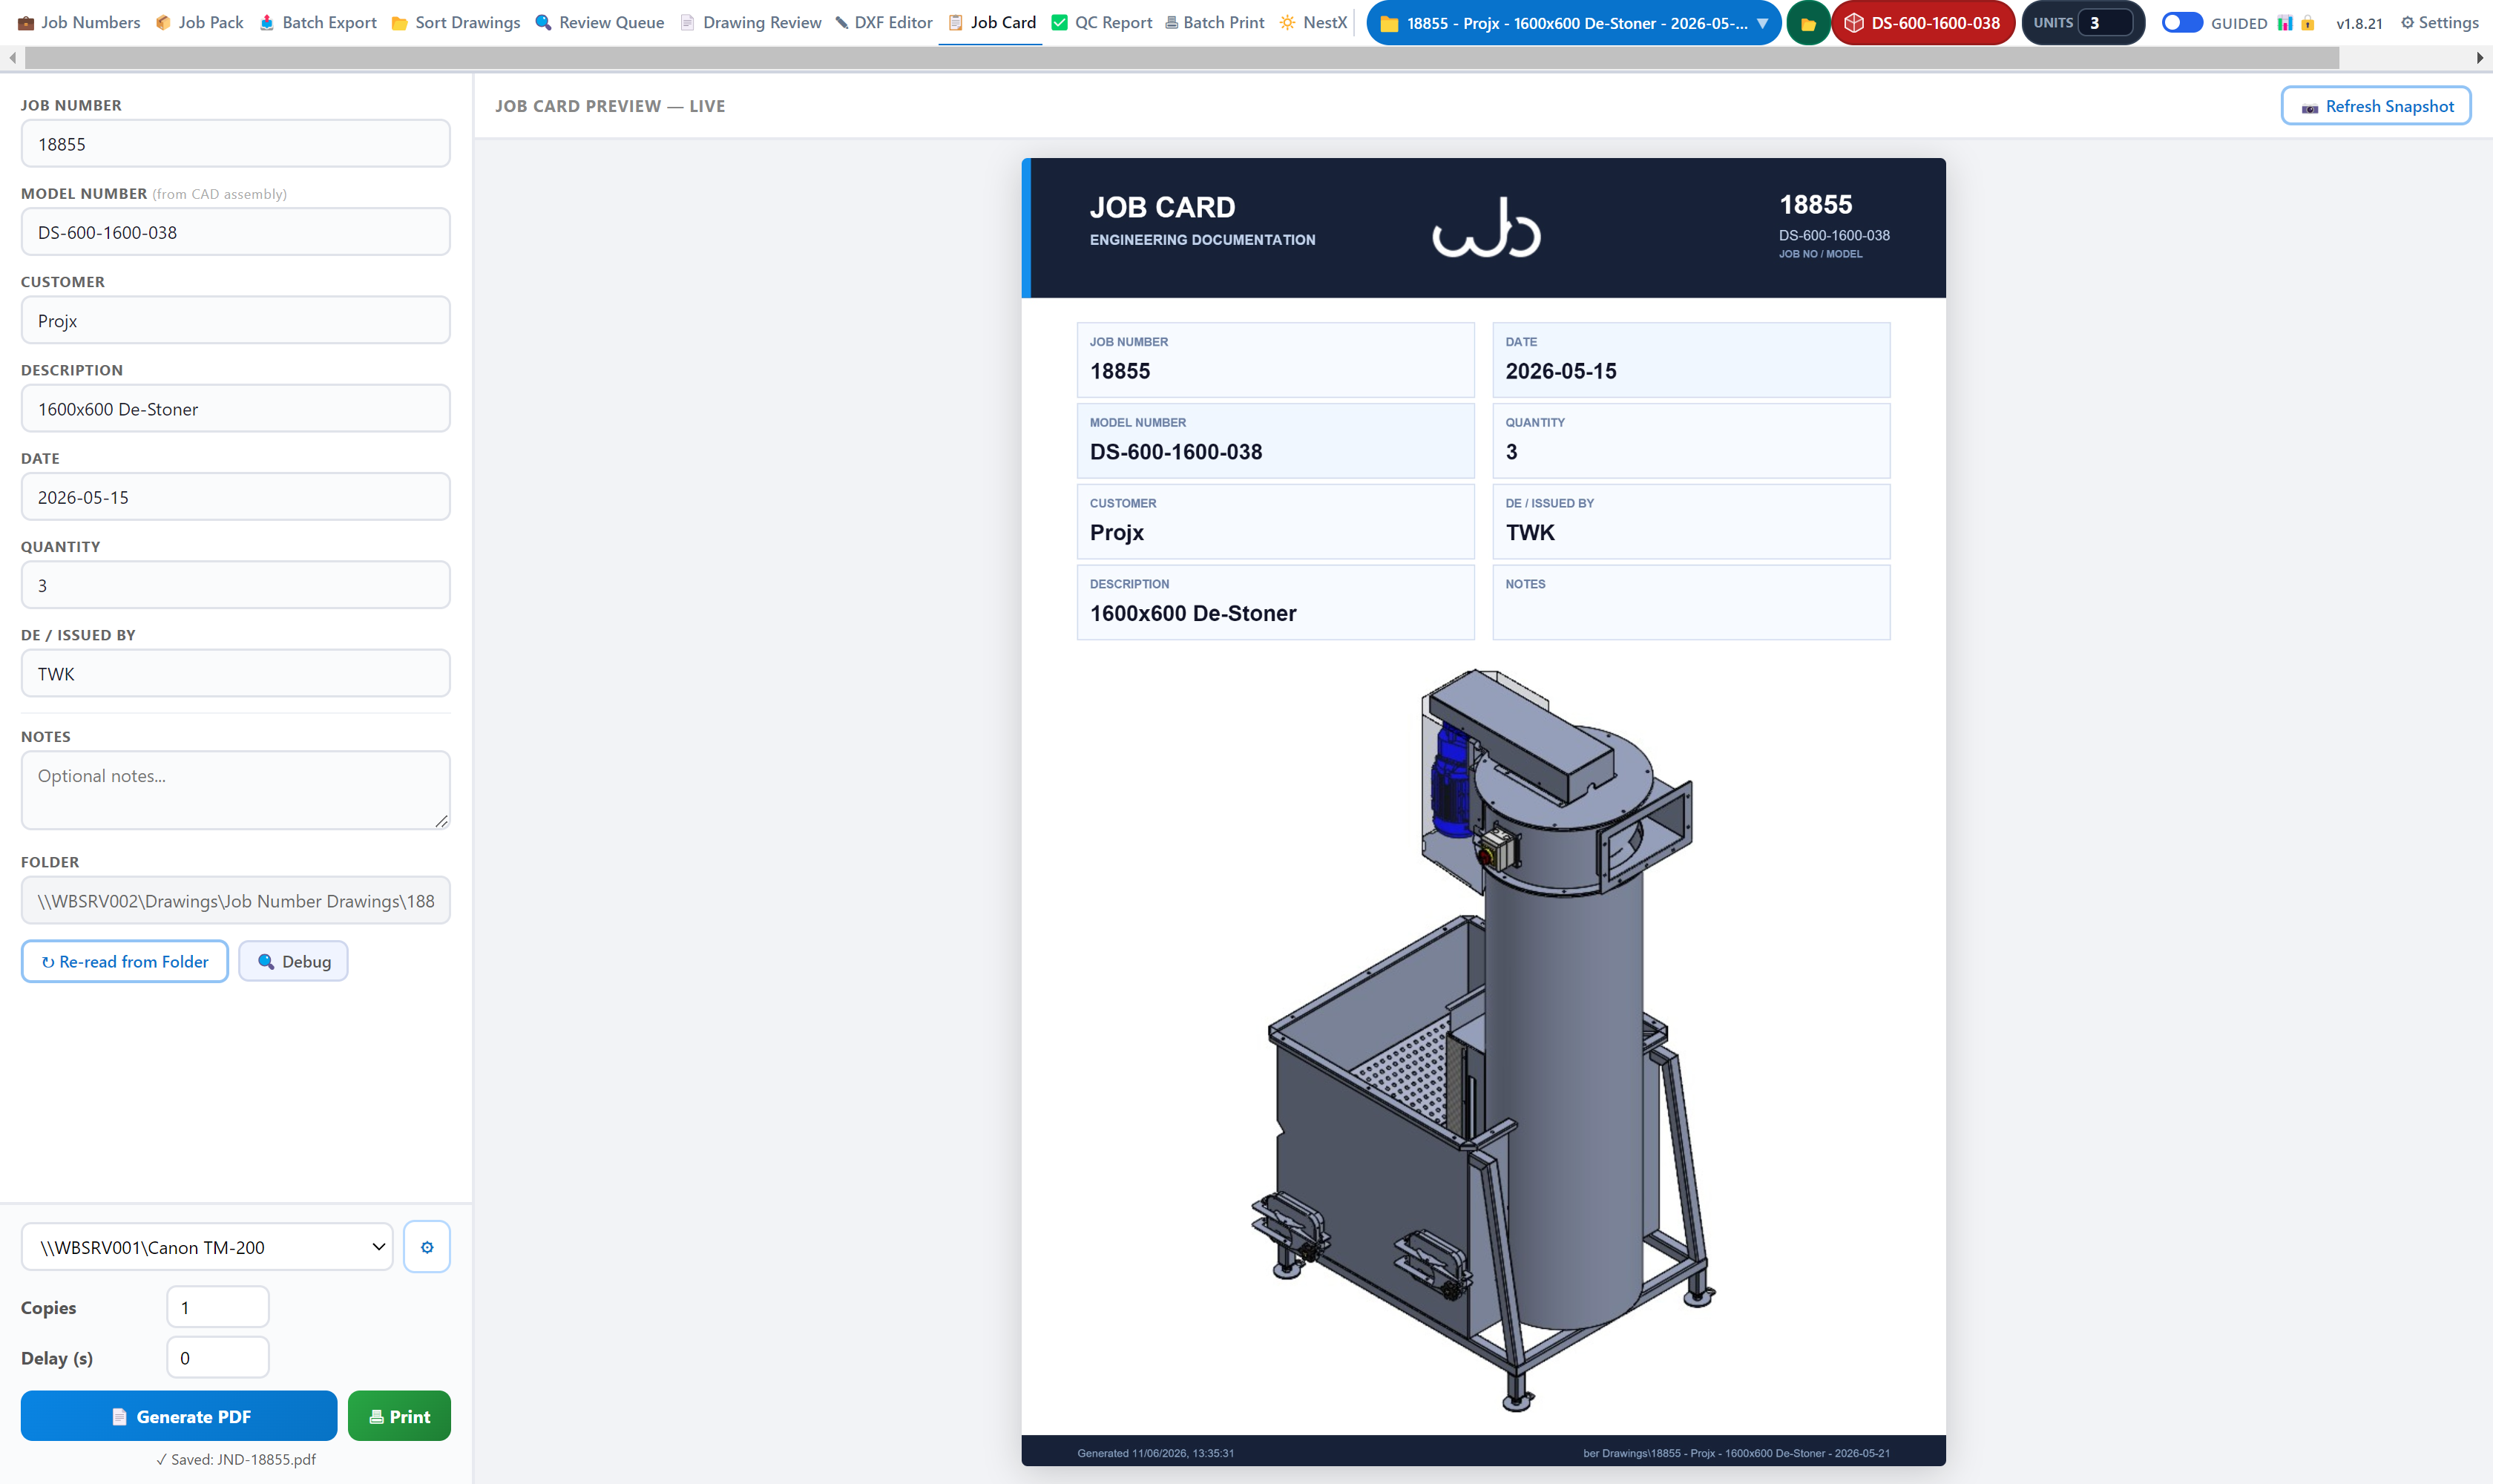Click the red DS-600-1600-038 model pill

coord(1922,23)
